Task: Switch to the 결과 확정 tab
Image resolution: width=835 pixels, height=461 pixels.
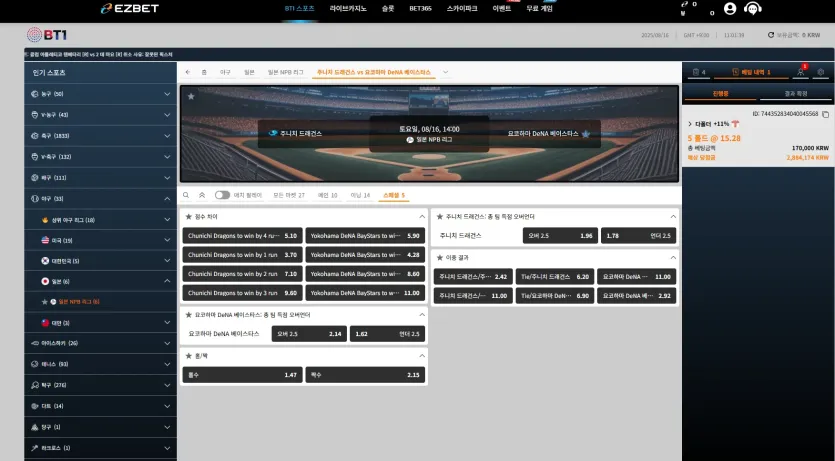Action: point(796,94)
